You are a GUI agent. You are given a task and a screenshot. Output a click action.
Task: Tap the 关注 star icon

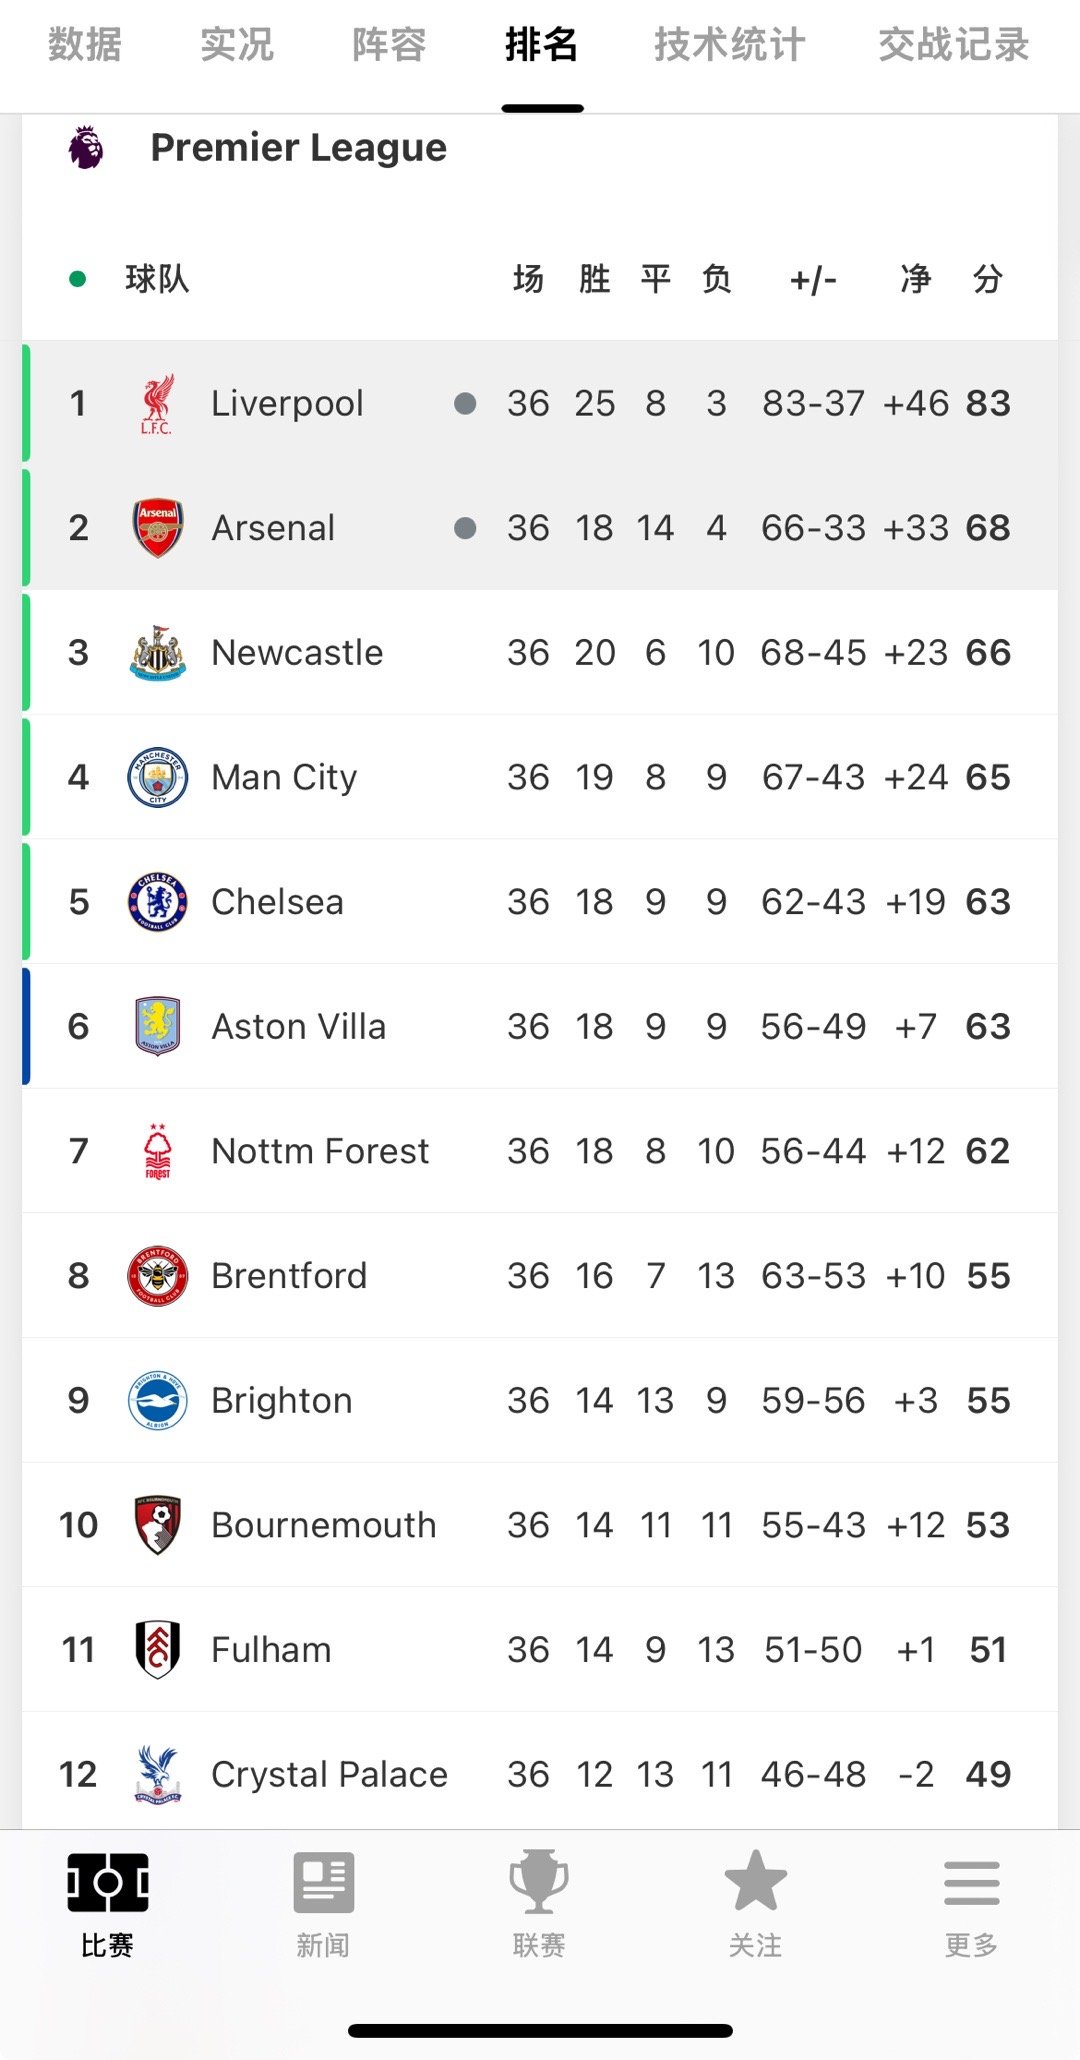click(755, 1881)
